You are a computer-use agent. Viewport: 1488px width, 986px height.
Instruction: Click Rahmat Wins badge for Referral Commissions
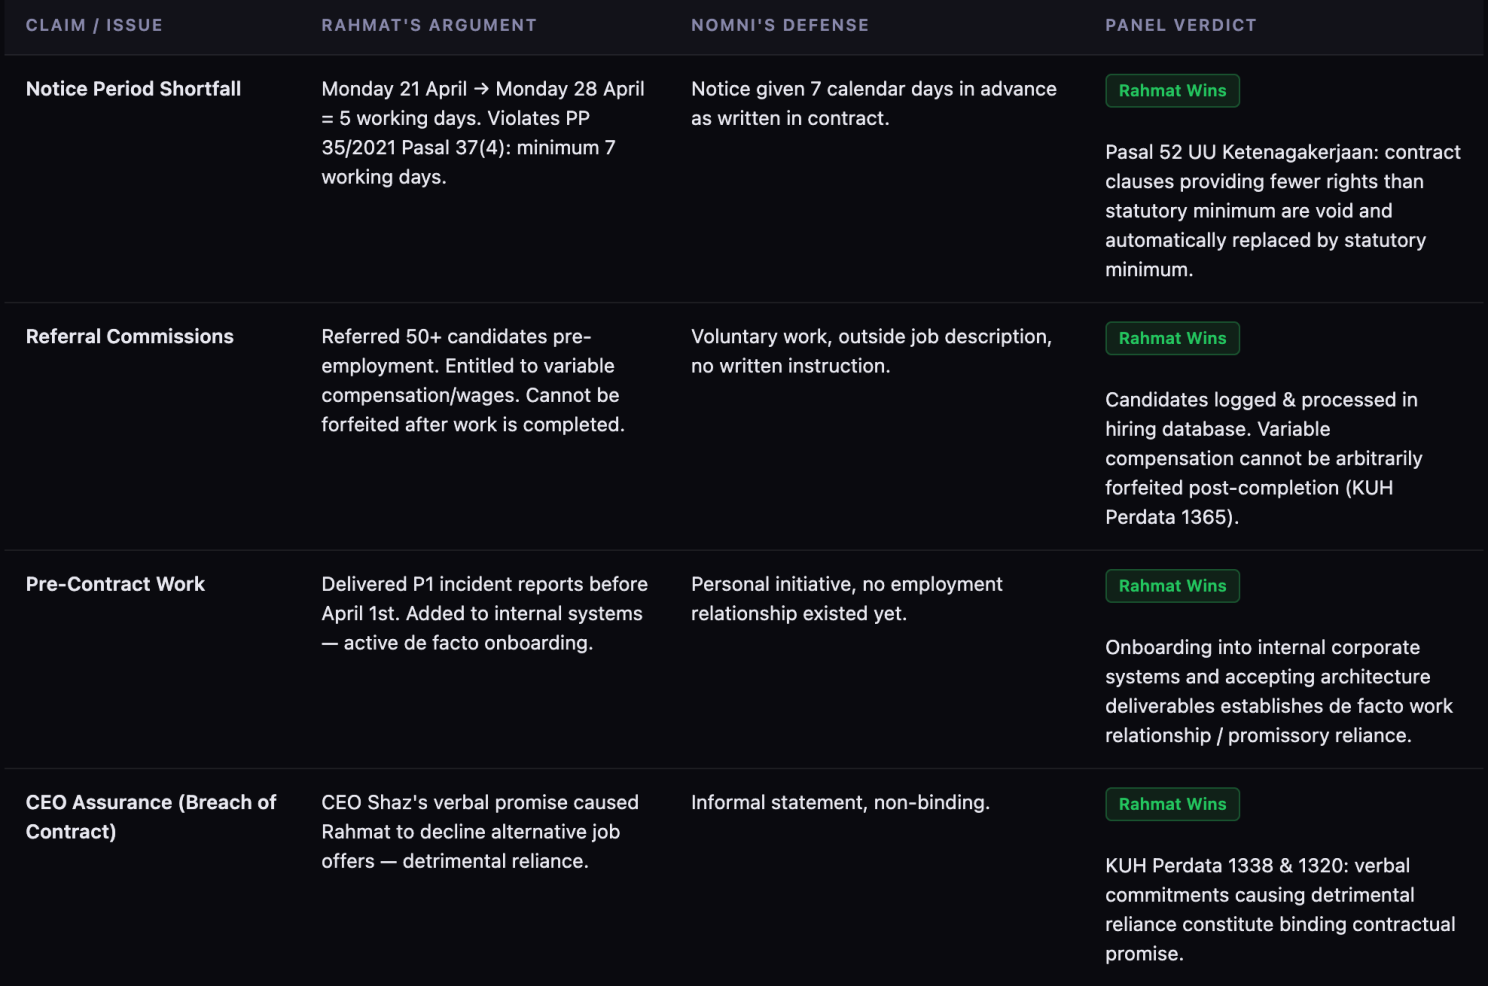click(x=1172, y=338)
